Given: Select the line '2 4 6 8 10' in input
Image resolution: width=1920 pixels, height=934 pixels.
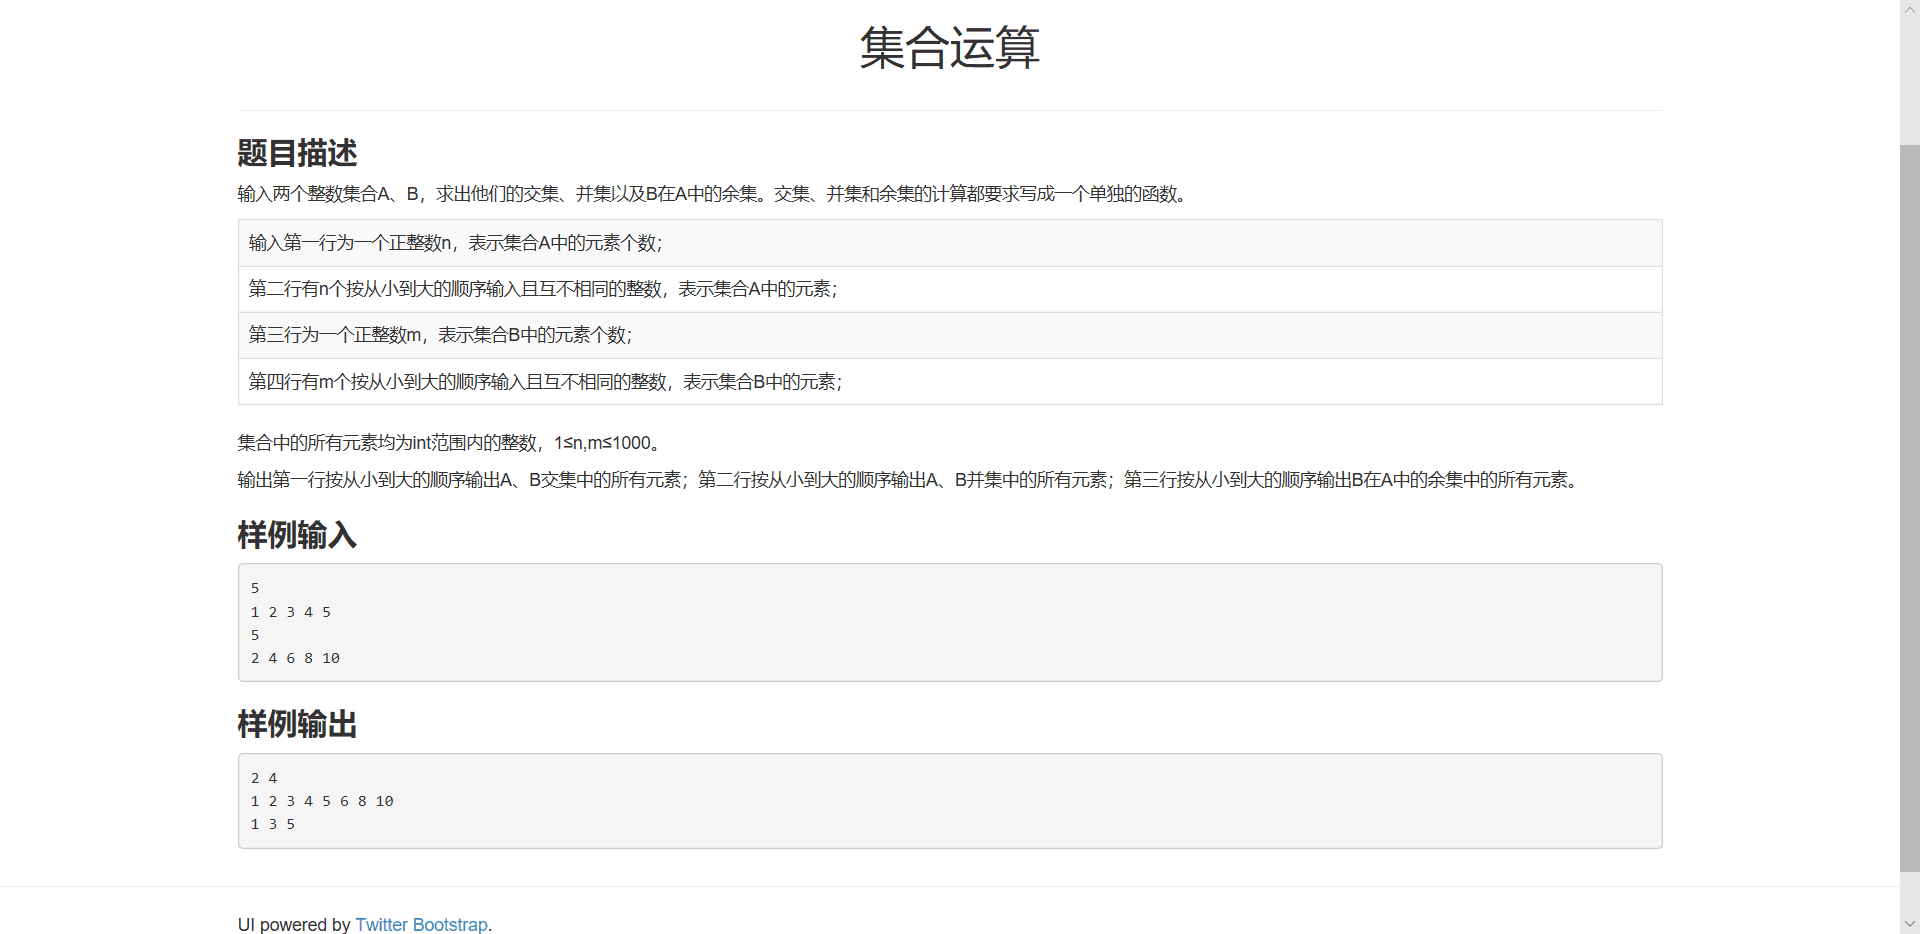Looking at the screenshot, I should point(296,658).
